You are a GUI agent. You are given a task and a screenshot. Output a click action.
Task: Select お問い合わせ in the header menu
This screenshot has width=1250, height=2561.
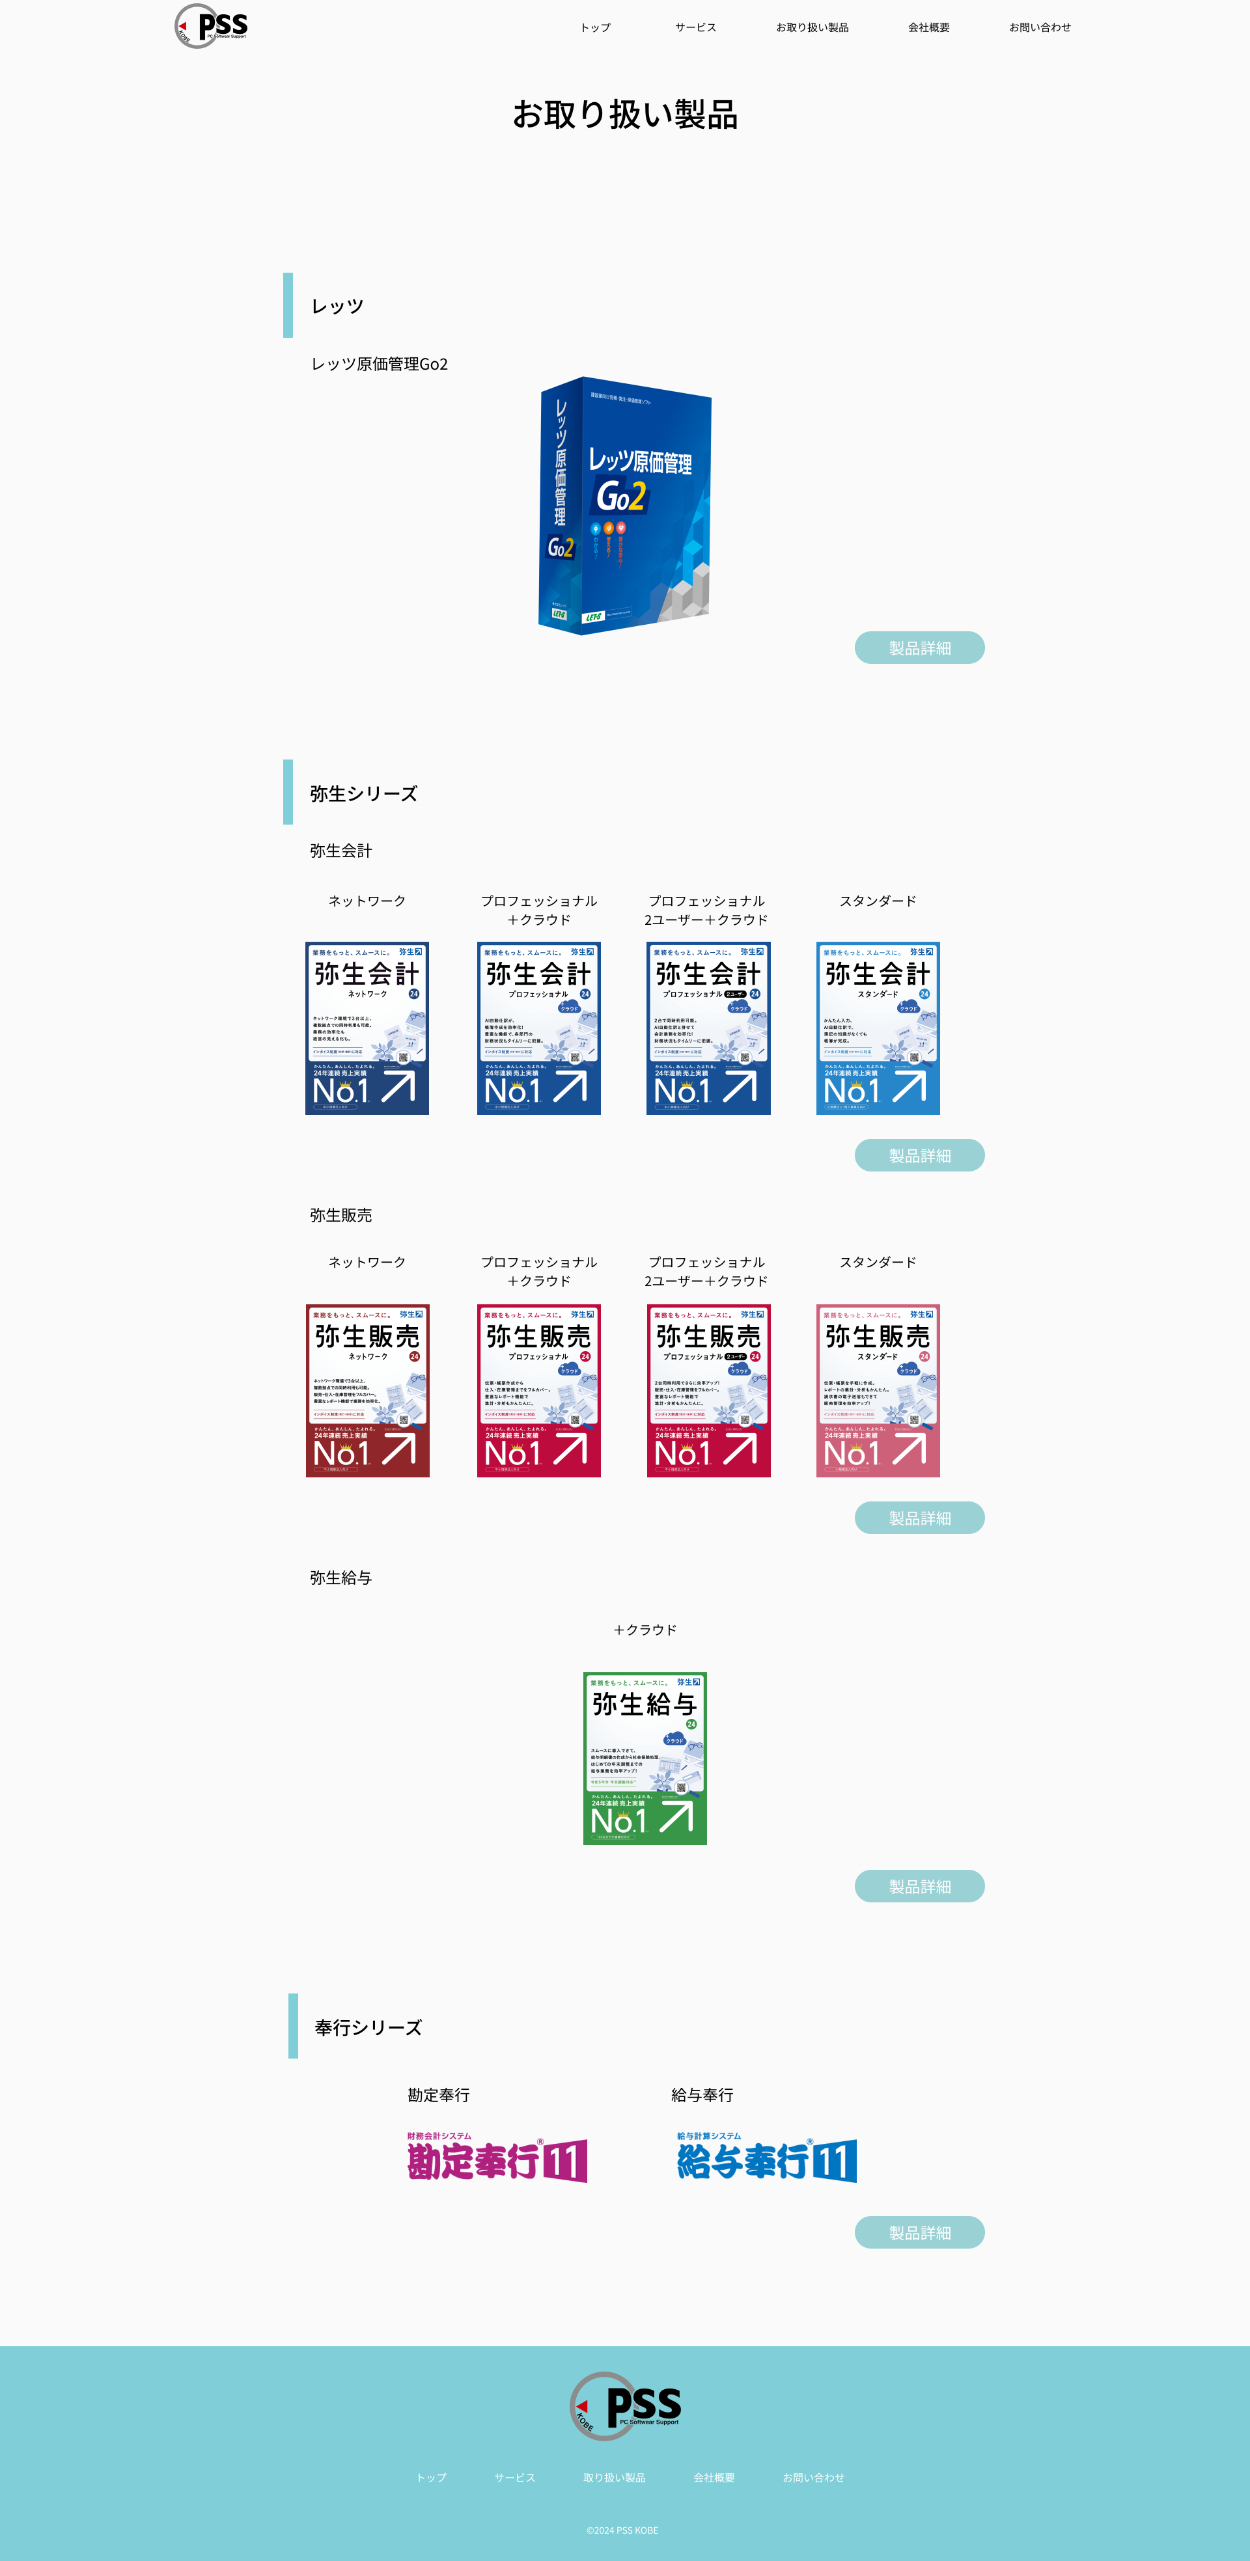click(1039, 28)
